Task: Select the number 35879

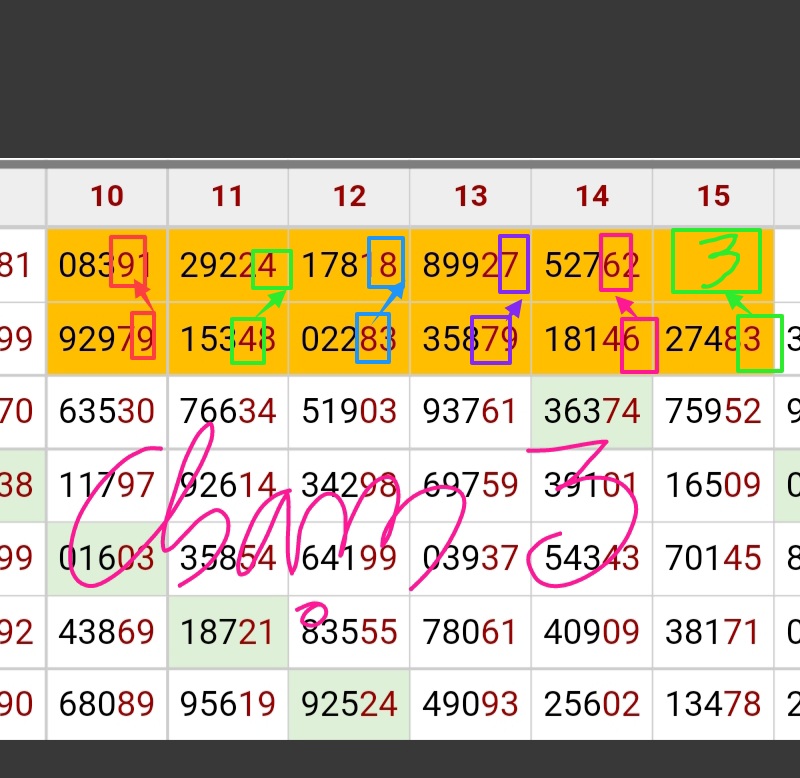Action: tap(470, 339)
